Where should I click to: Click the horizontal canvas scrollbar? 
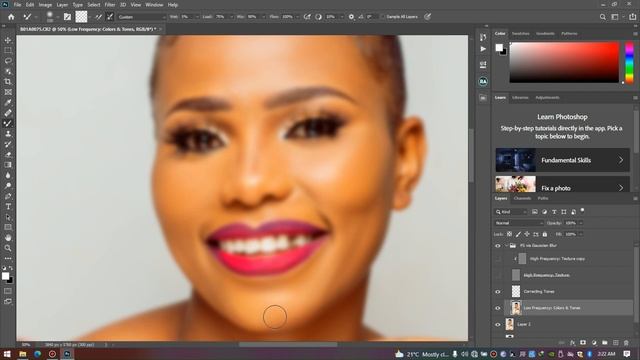(288, 344)
